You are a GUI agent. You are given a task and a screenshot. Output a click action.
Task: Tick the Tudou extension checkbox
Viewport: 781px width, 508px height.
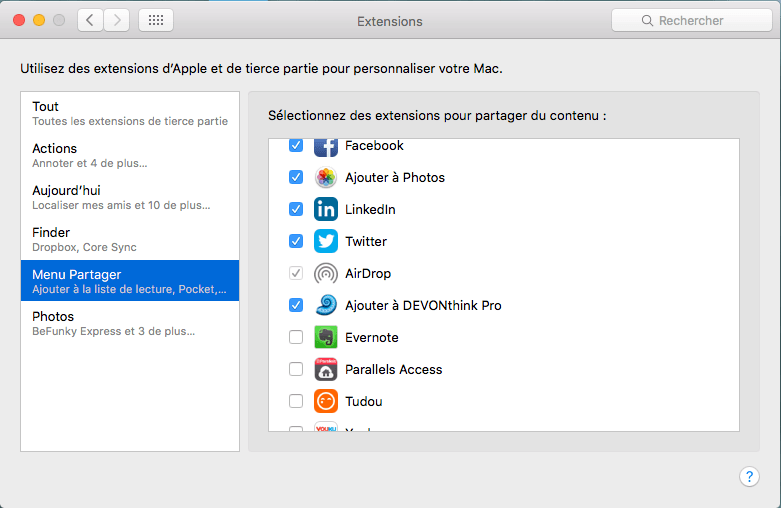point(296,401)
